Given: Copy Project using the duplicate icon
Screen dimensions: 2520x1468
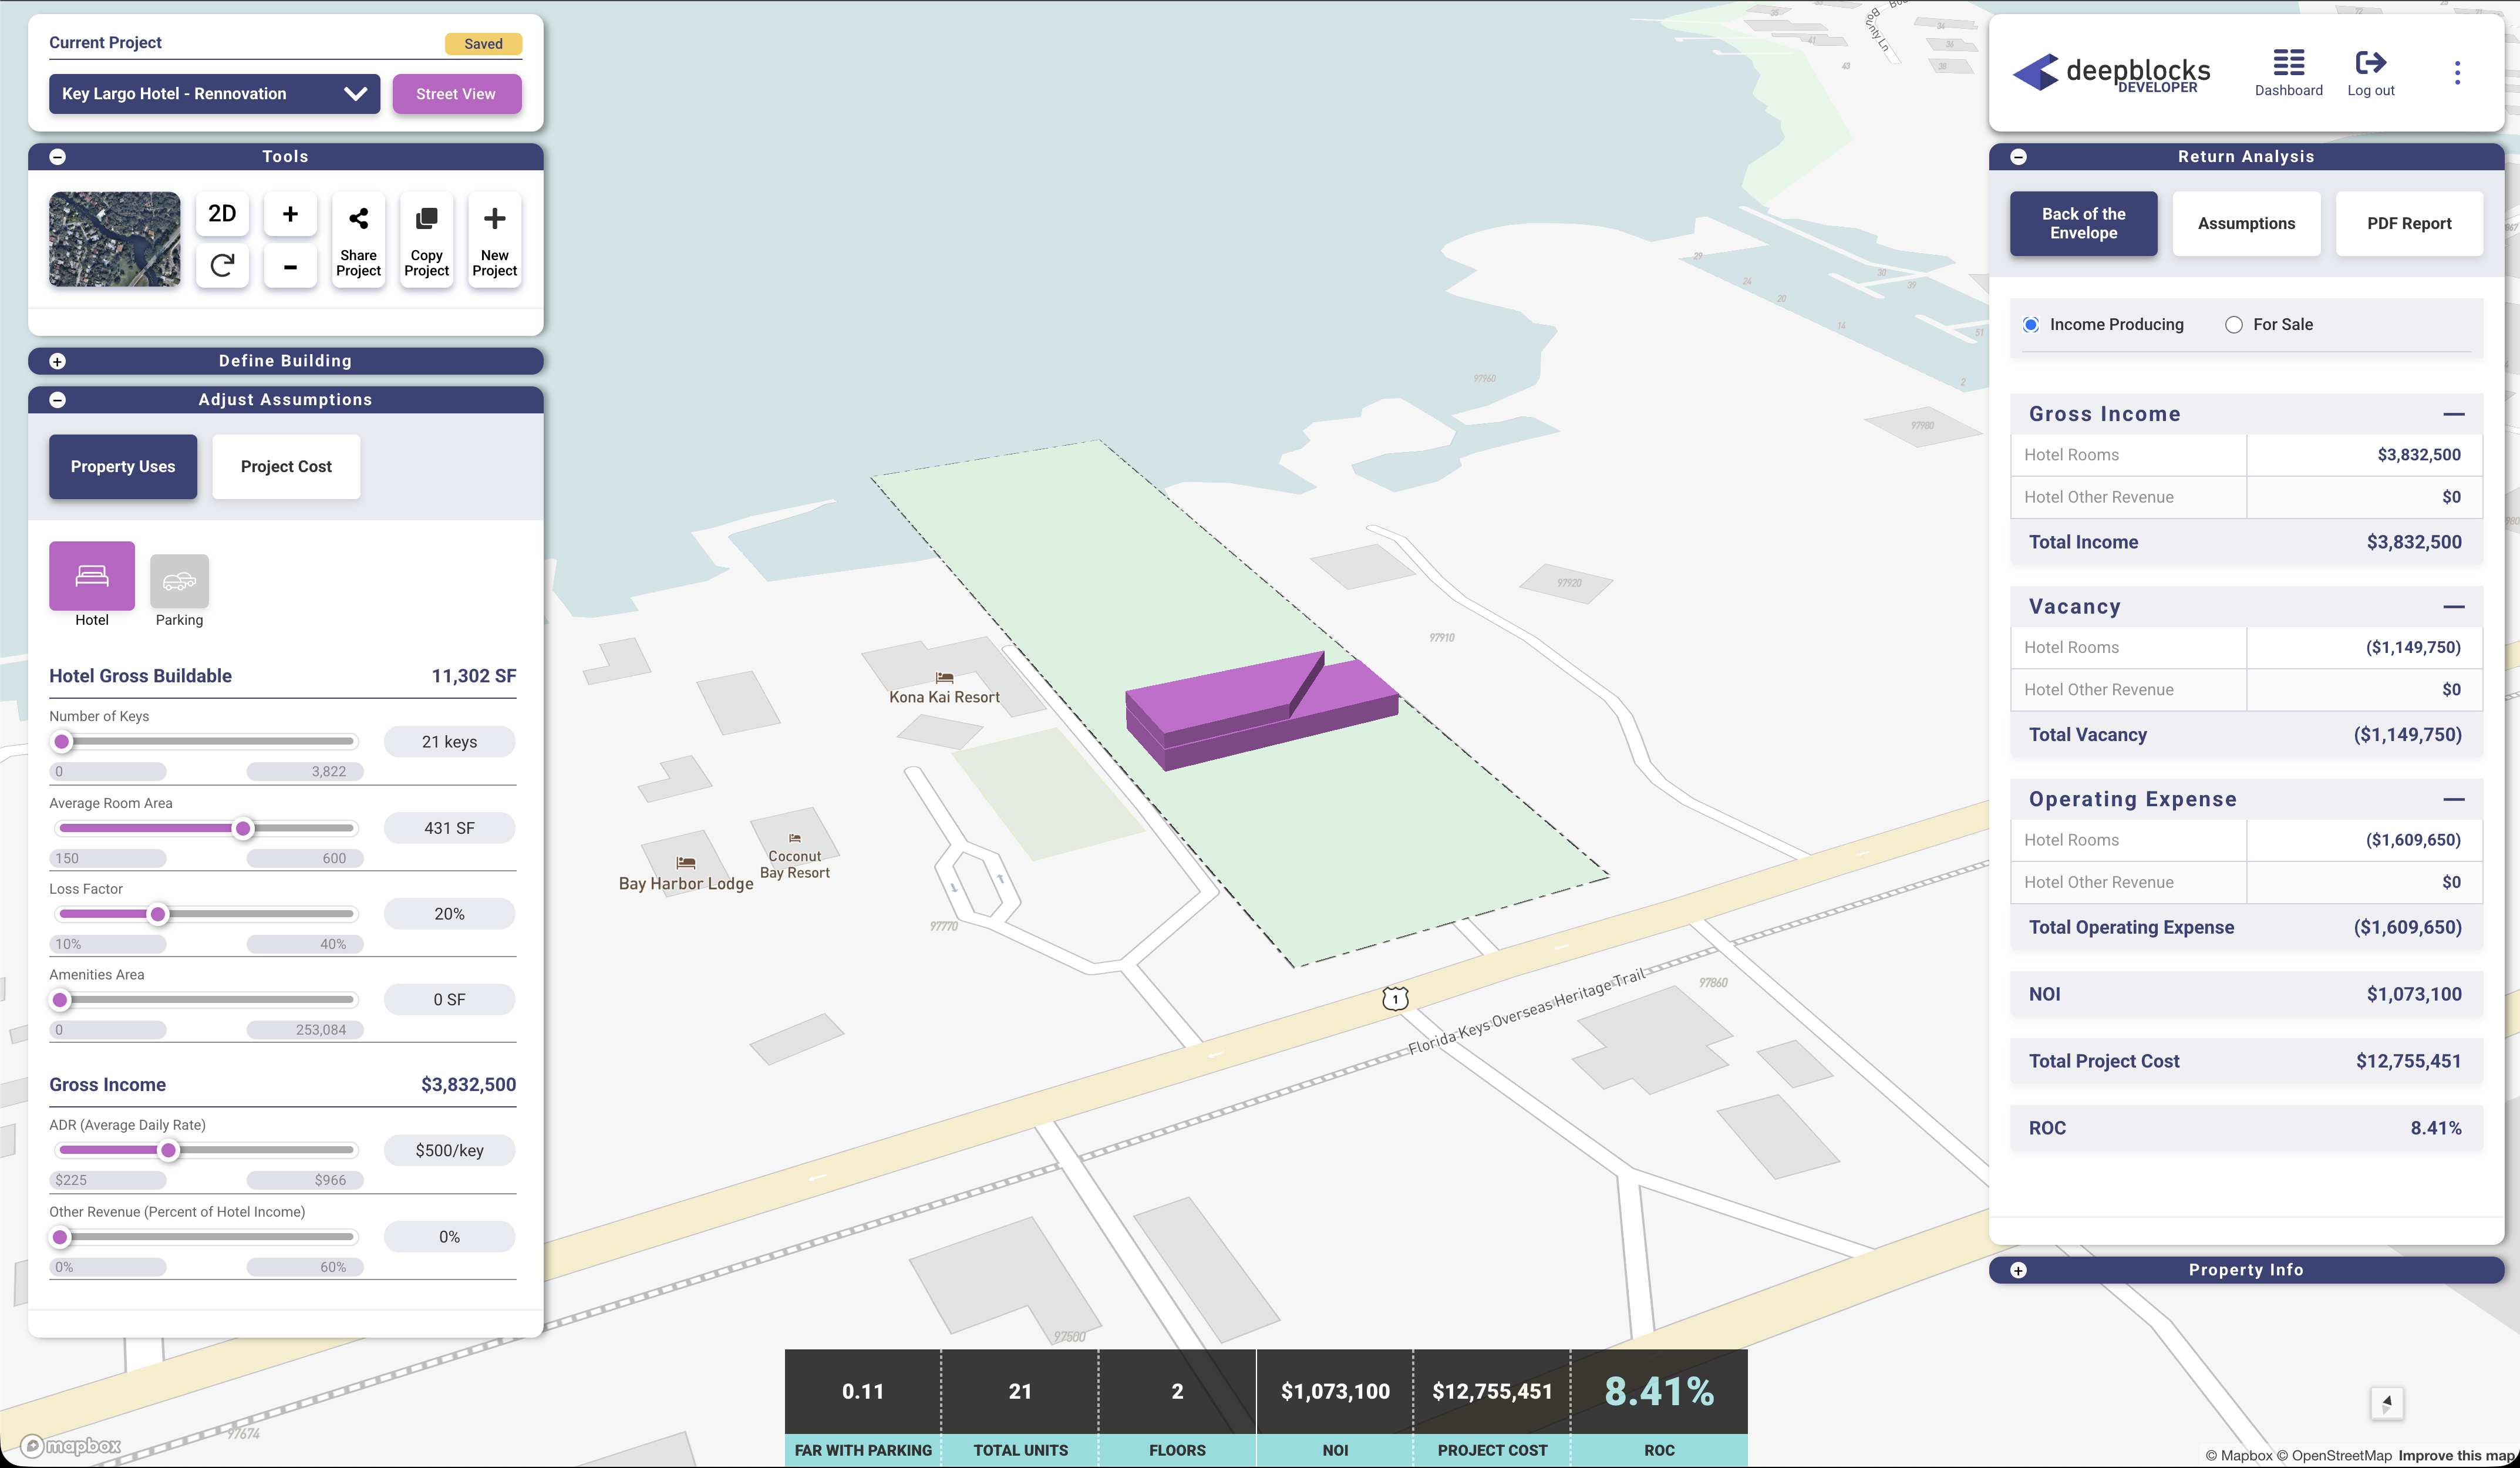Looking at the screenshot, I should click(426, 240).
